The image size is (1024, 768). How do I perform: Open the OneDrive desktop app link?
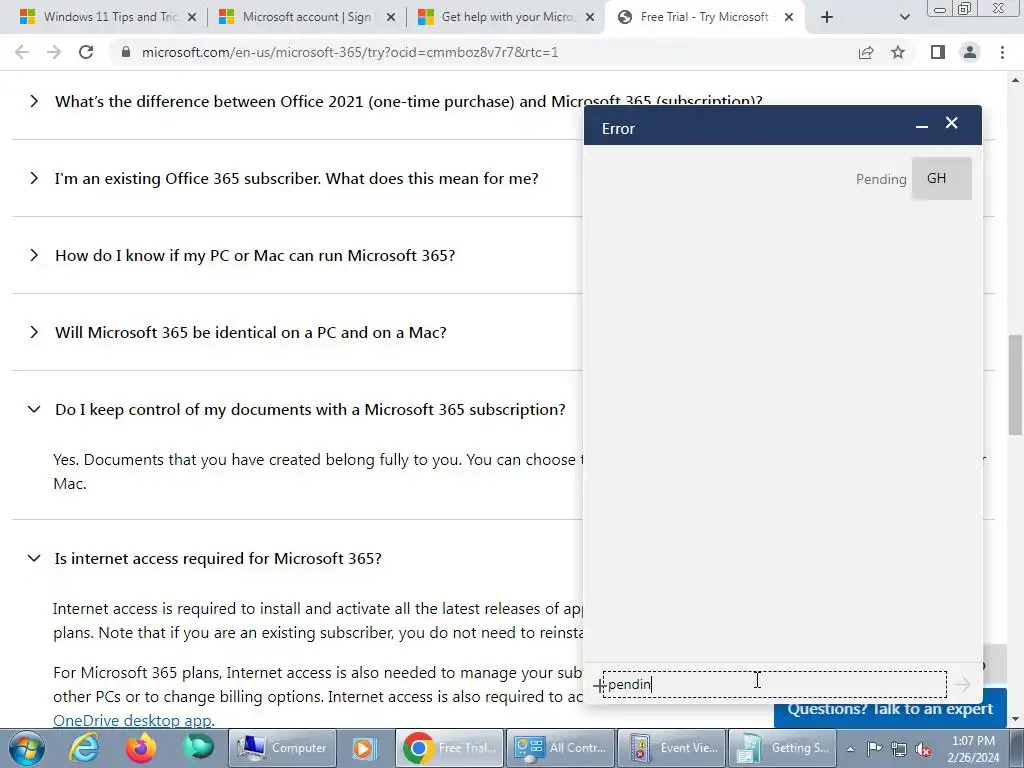tap(134, 720)
